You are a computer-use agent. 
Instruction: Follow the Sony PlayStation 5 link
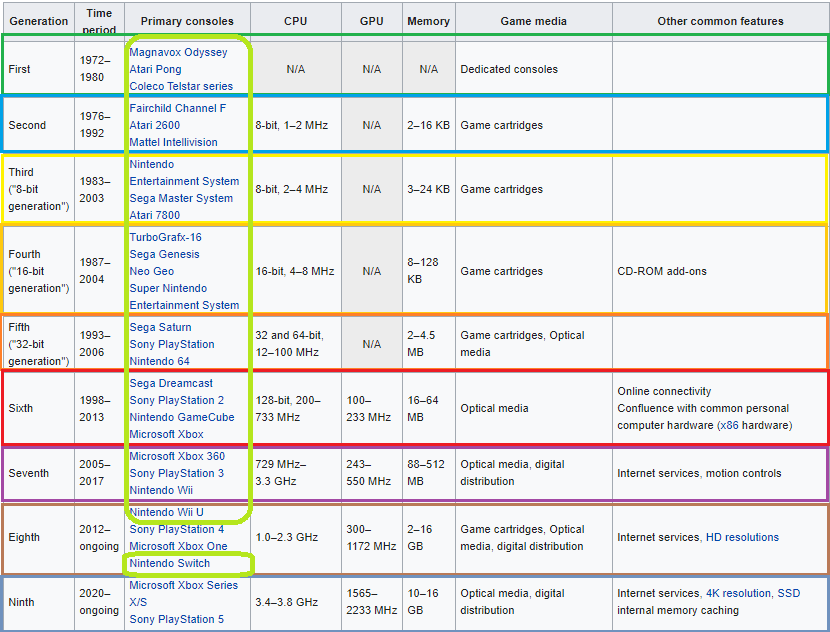coord(177,619)
